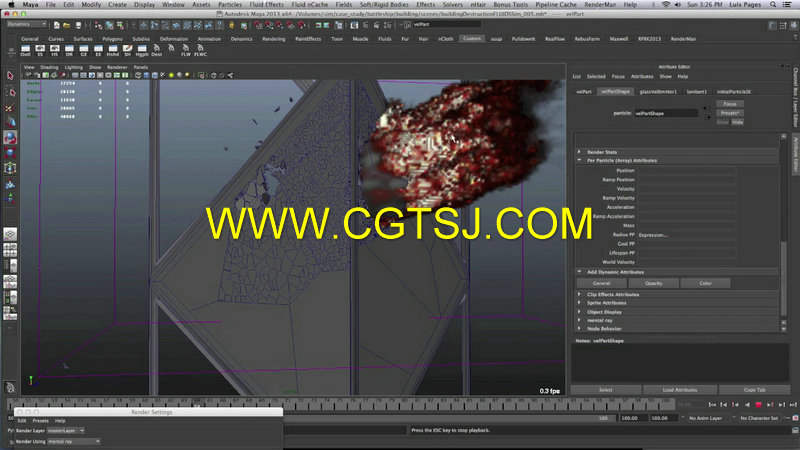Viewport: 800px width, 450px height.
Task: Click the Dest shelf icon
Action: click(x=157, y=50)
